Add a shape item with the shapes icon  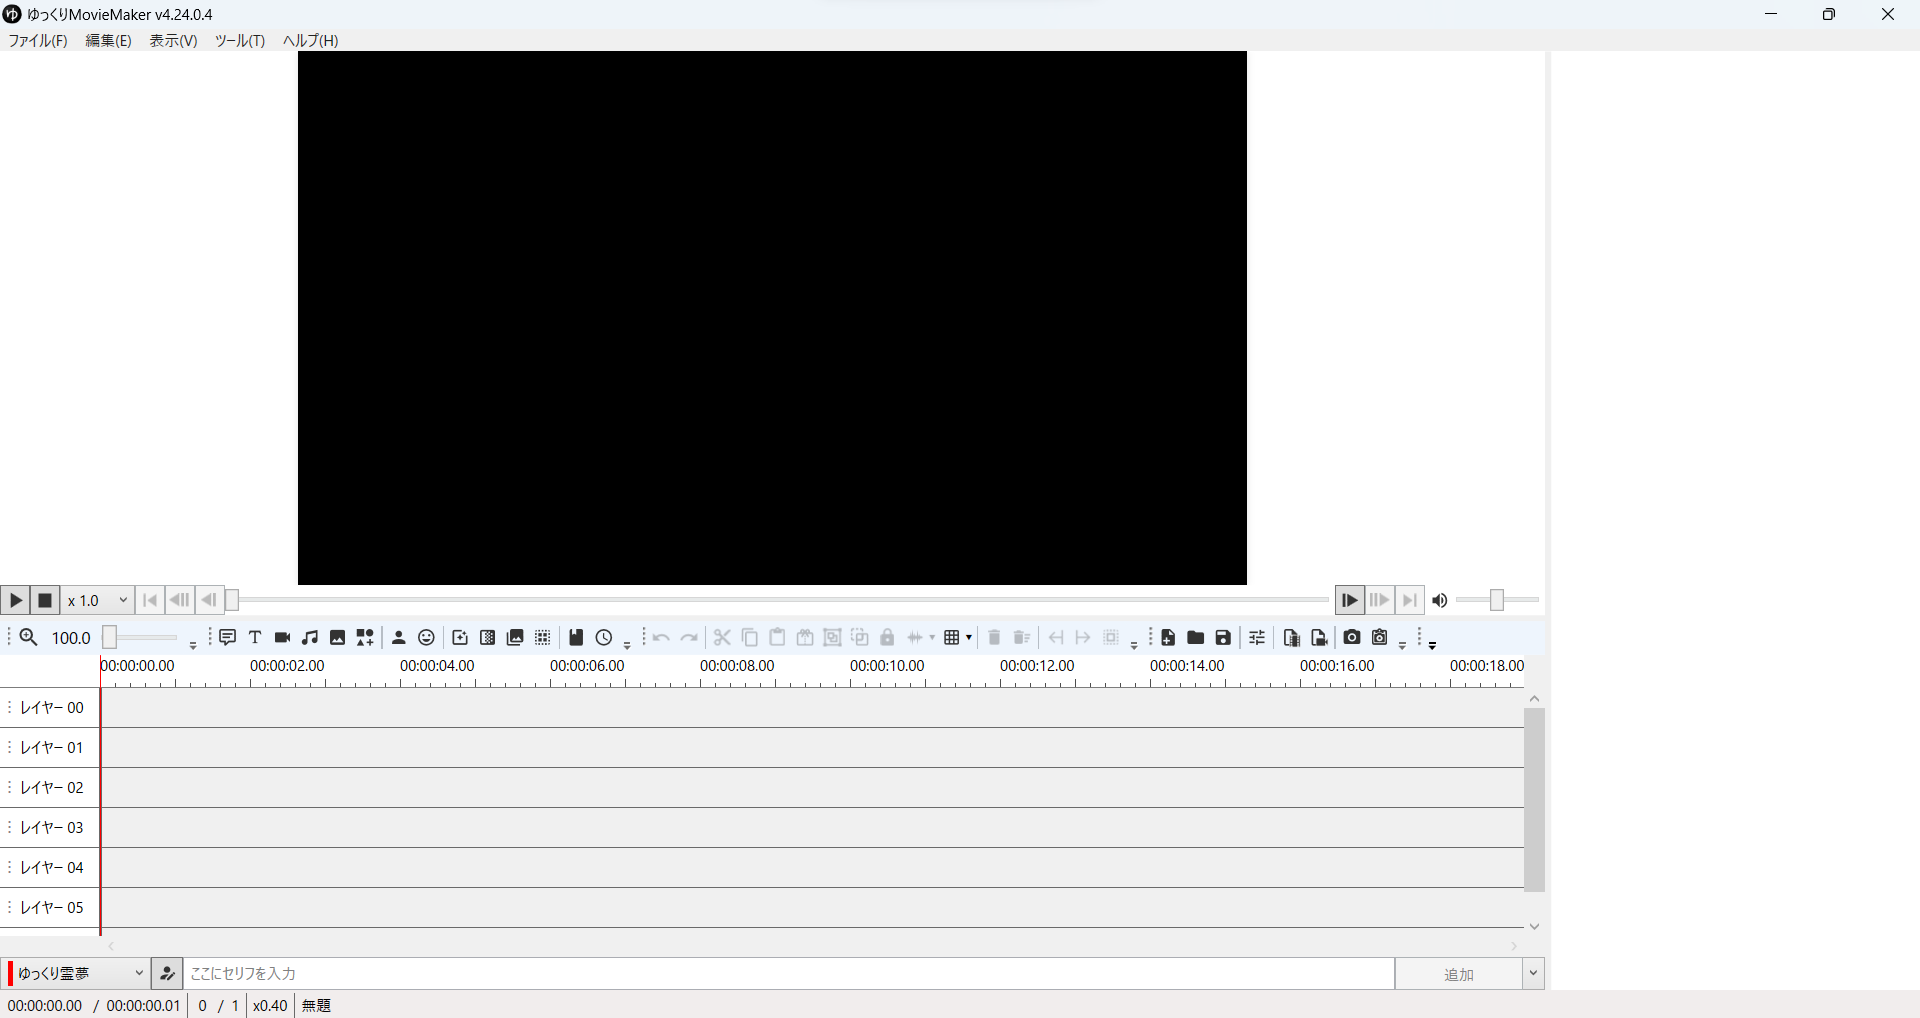(365, 638)
